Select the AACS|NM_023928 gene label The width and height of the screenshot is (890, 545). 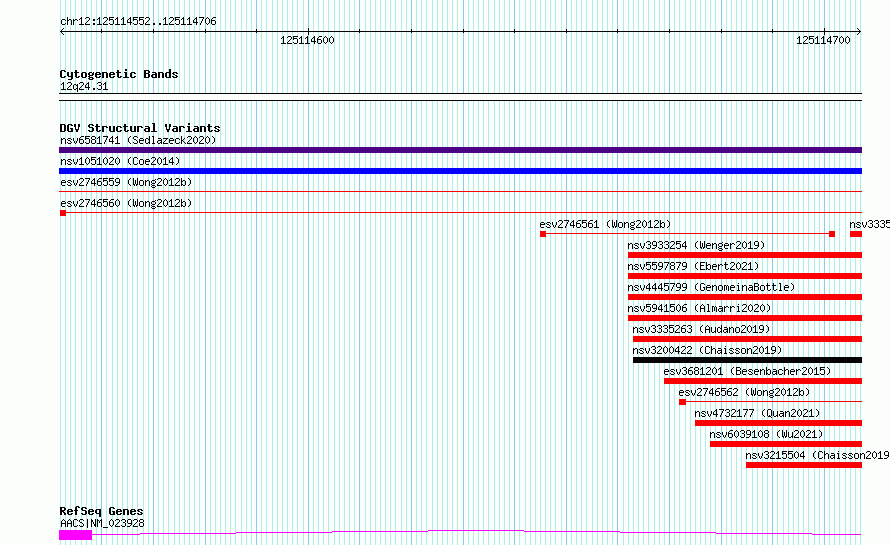(x=102, y=523)
